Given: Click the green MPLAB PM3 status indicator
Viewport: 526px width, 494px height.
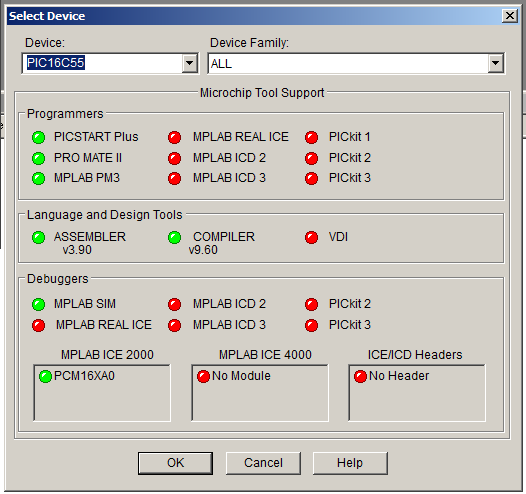Looking at the screenshot, I should click(39, 178).
